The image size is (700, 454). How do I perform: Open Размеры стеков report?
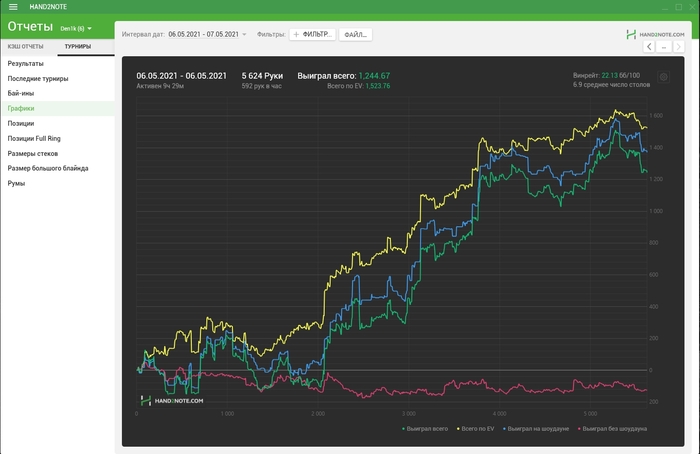coord(57,154)
